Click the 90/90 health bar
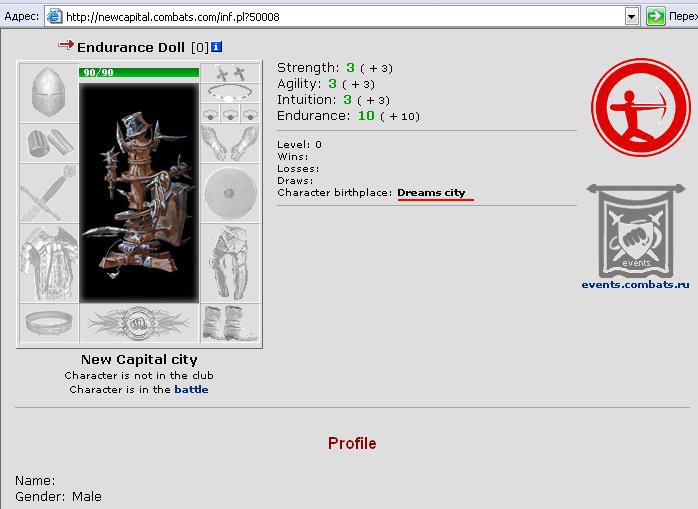 click(x=139, y=72)
